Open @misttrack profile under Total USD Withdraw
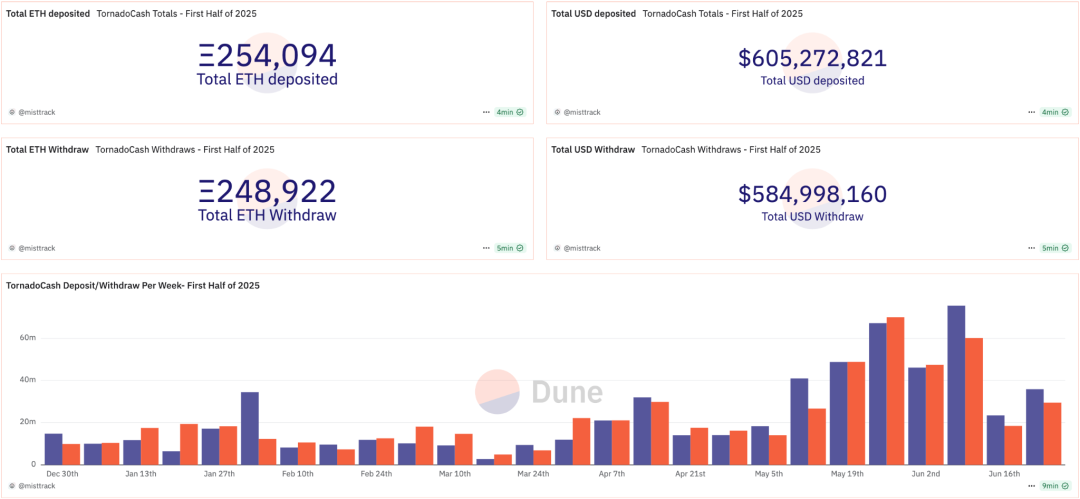 tap(581, 248)
